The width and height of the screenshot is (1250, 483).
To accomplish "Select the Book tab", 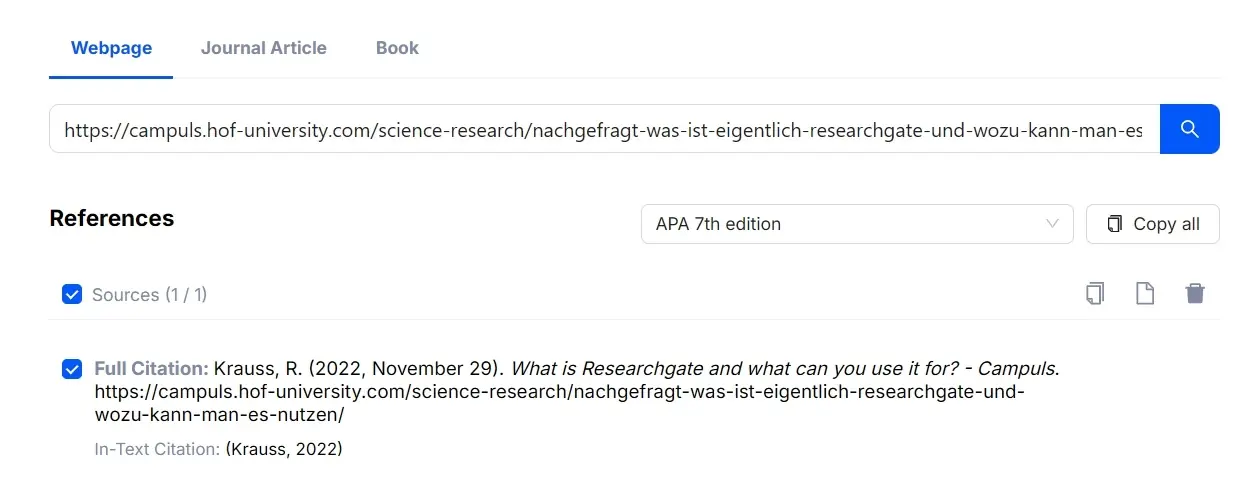I will tap(397, 48).
